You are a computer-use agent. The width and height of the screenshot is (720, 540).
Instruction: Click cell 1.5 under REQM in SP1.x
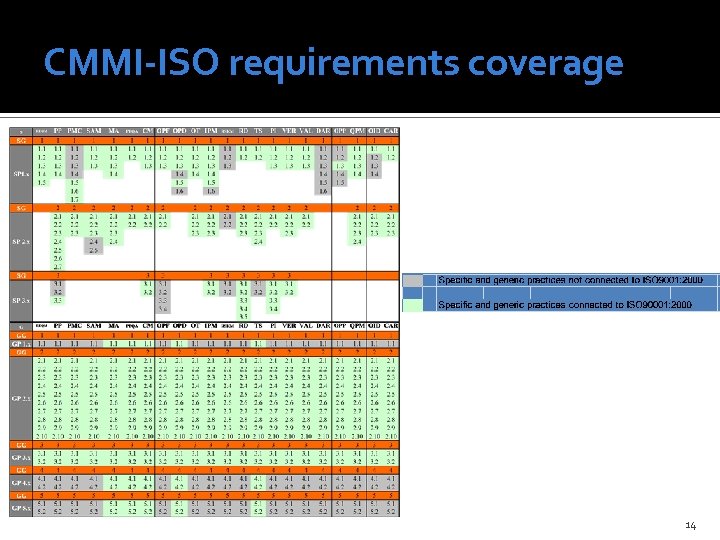tap(42, 183)
